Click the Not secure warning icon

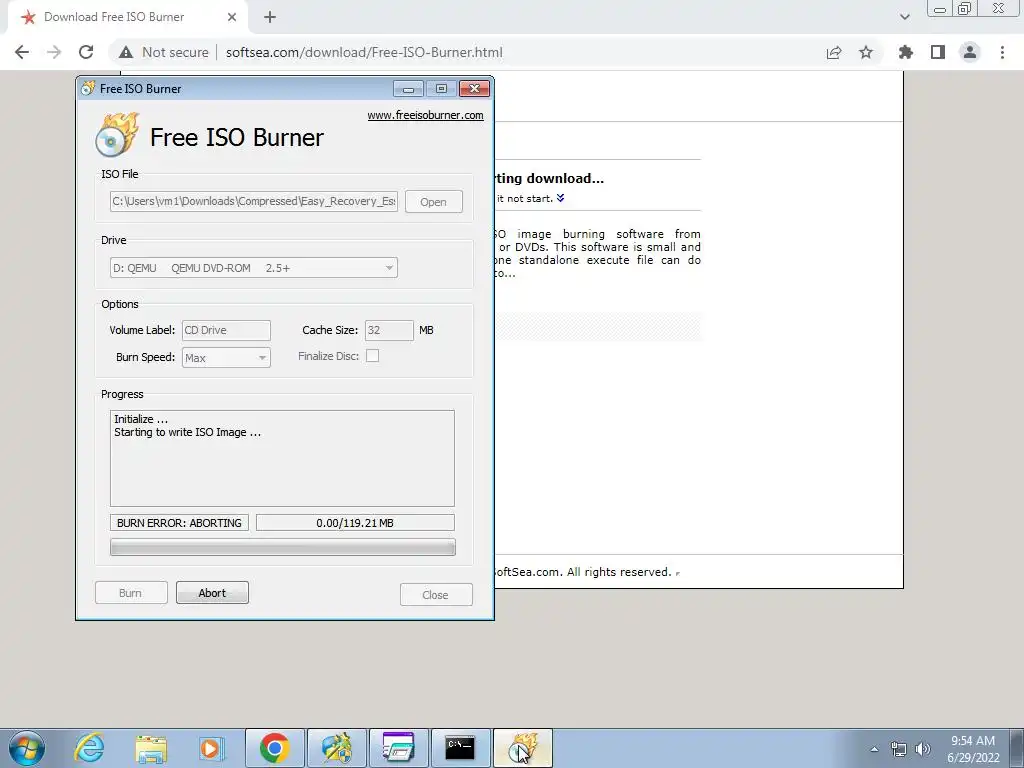[x=126, y=52]
